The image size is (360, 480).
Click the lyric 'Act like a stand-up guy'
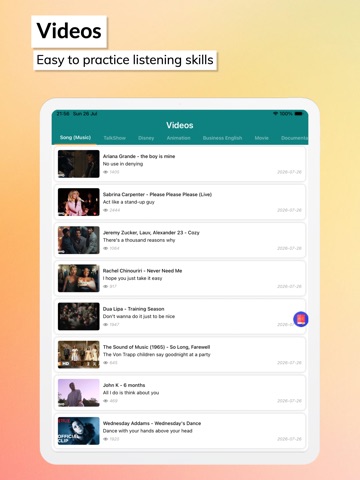tap(129, 202)
